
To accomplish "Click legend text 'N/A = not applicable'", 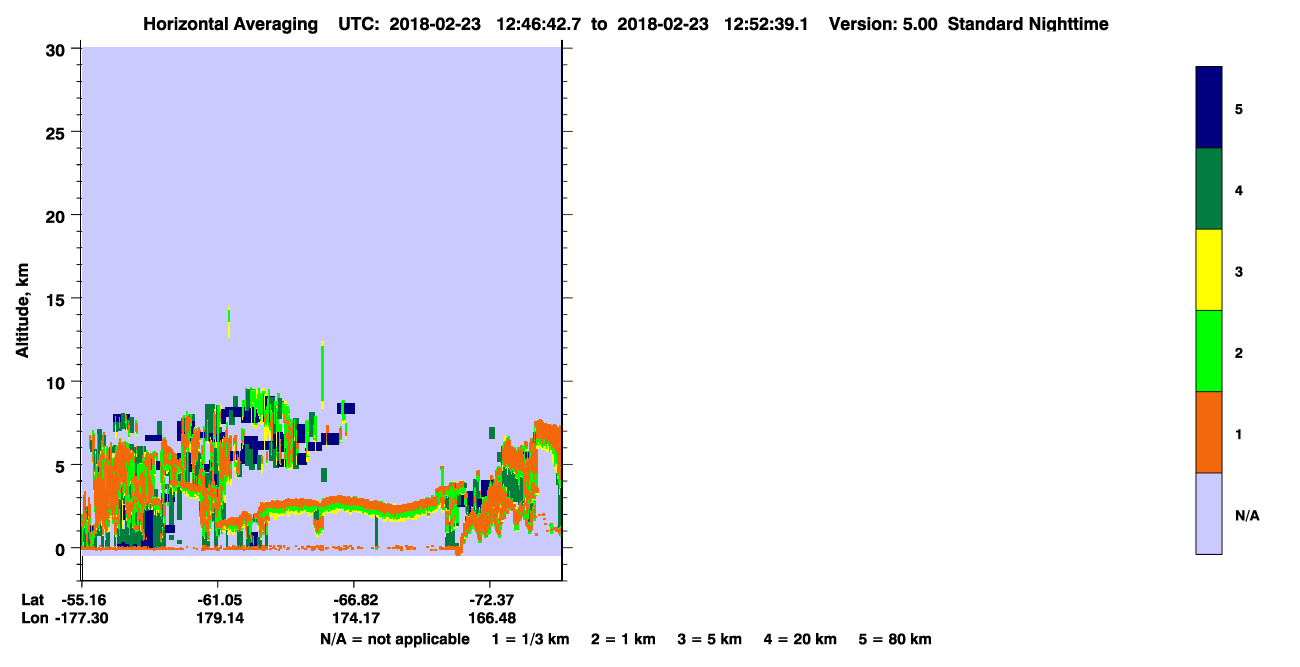I will (394, 640).
